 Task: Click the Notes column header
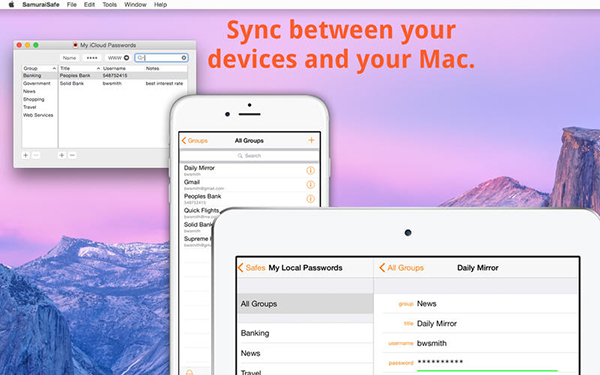166,68
